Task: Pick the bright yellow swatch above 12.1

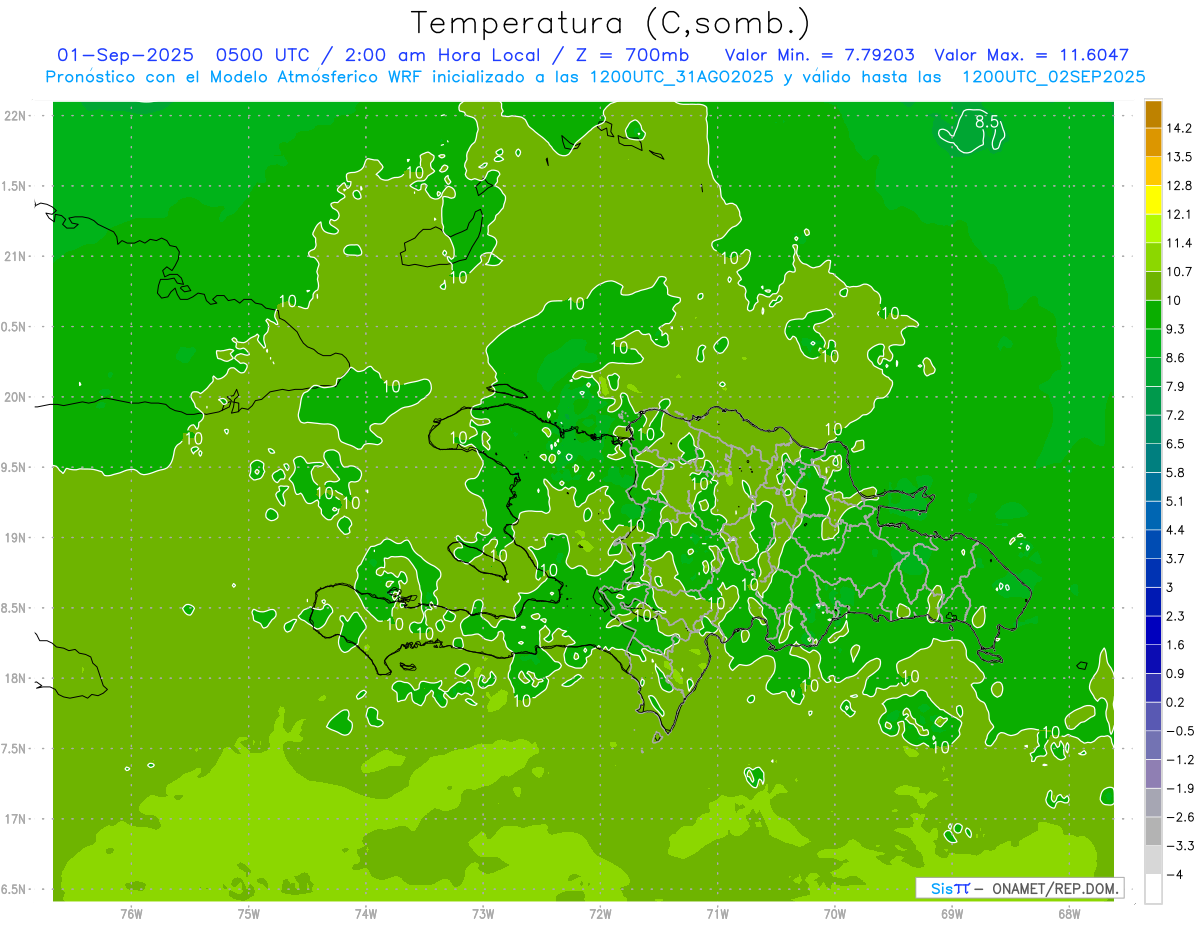Action: point(1153,200)
